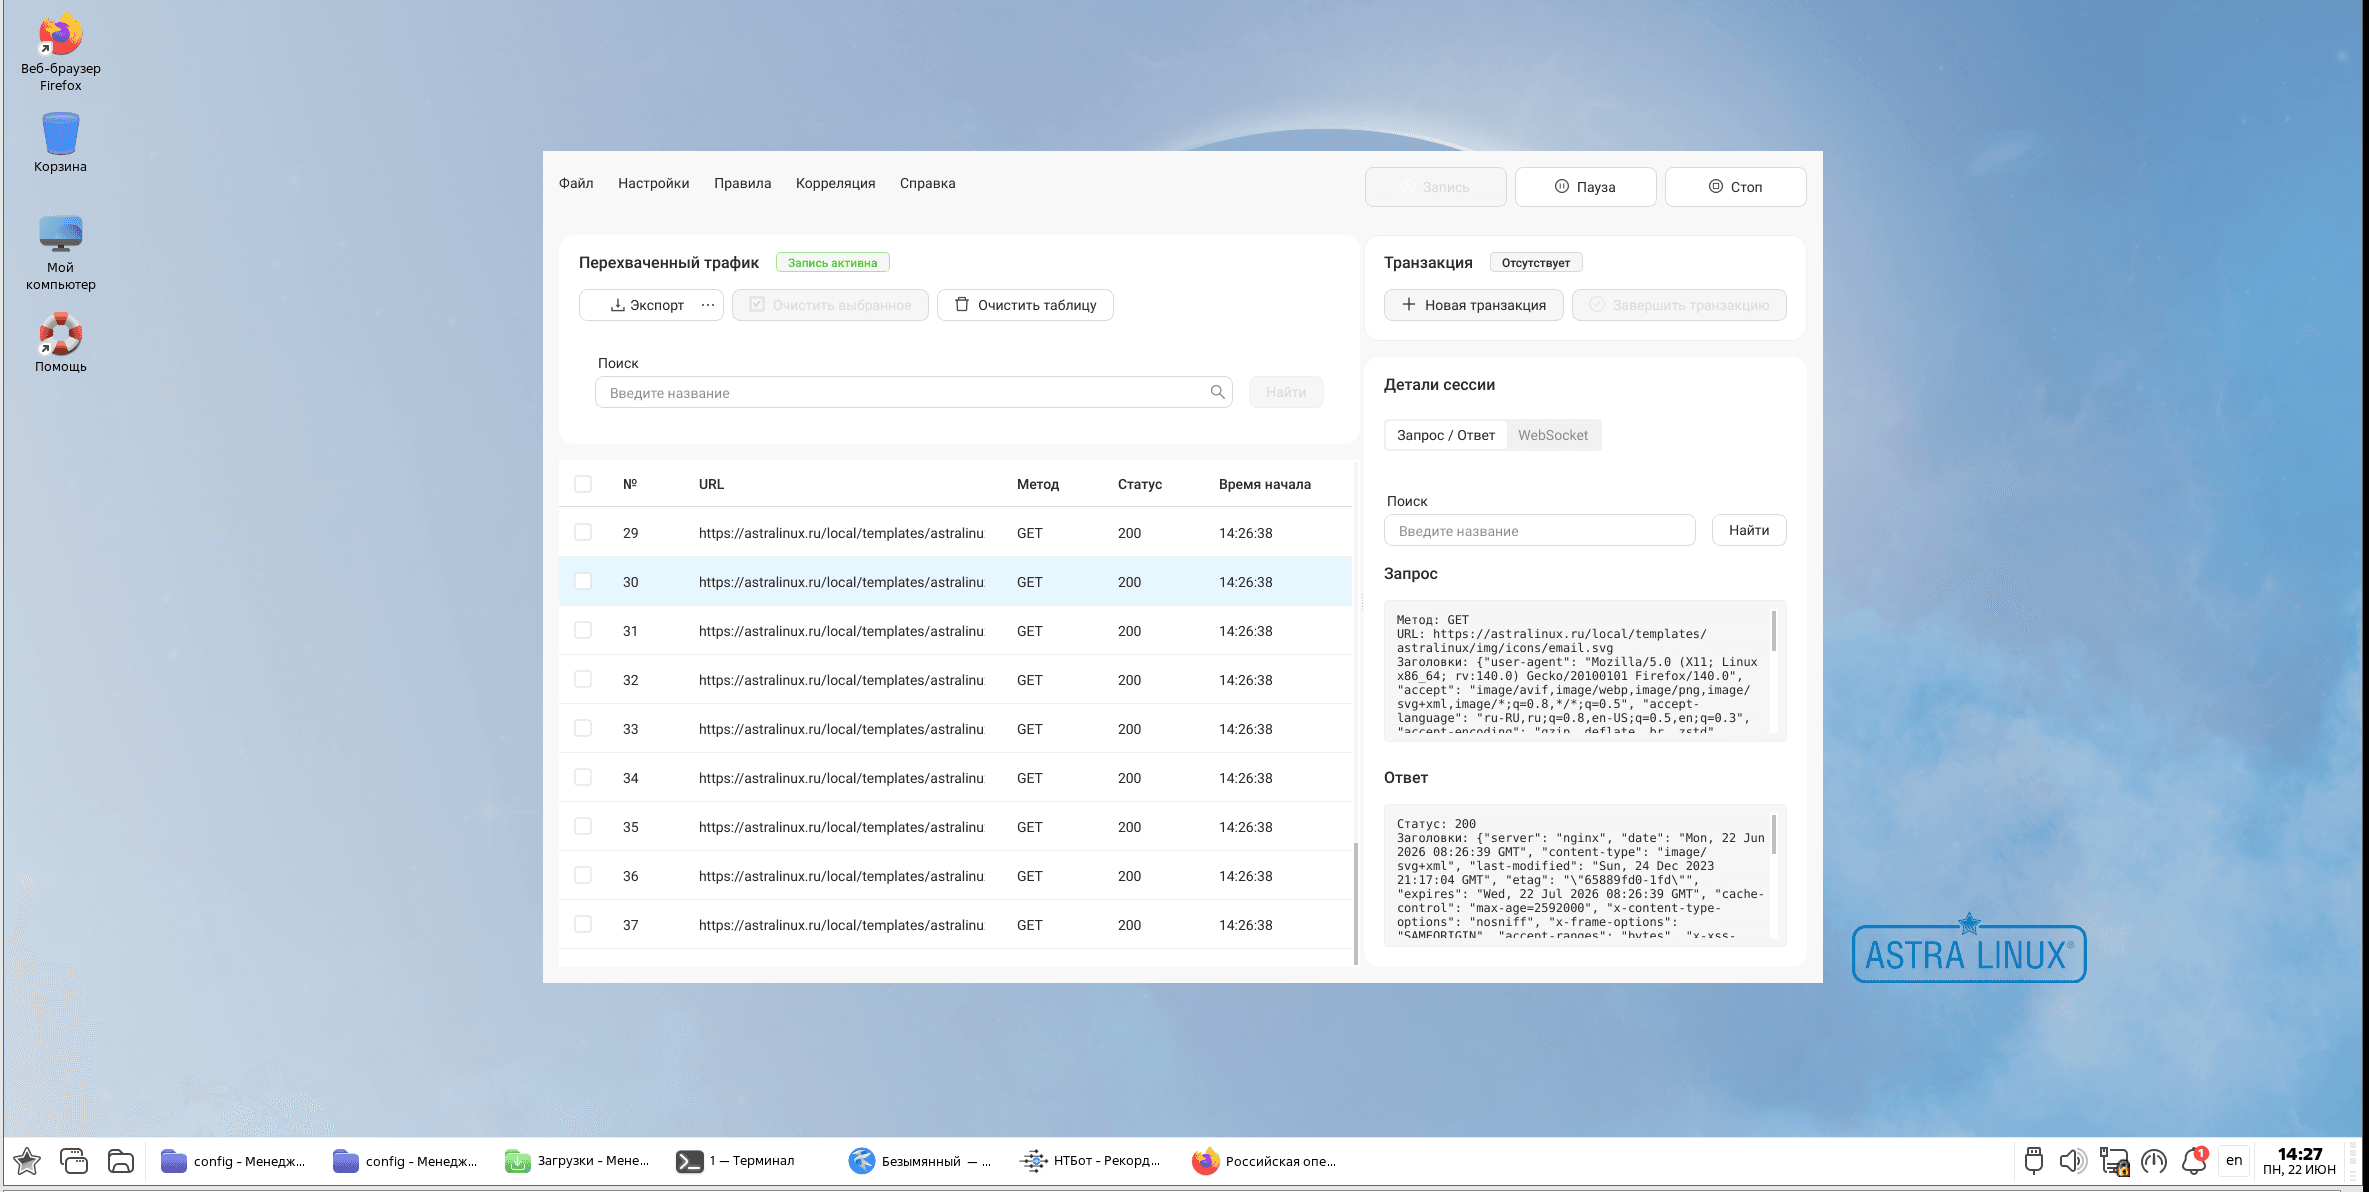Click the Новая транзакция button
The image size is (2369, 1192).
(x=1474, y=305)
